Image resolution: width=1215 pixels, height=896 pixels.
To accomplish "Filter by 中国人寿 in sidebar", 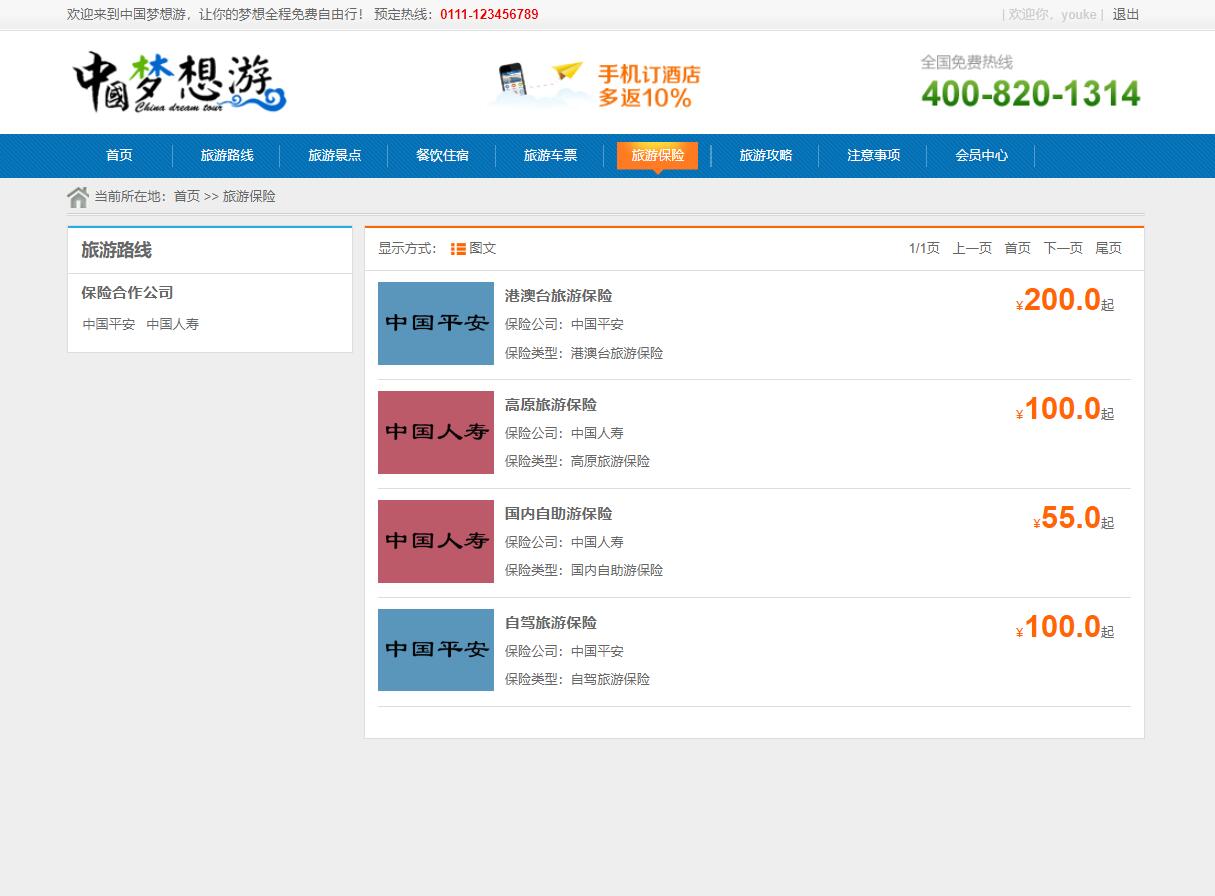I will coord(172,324).
